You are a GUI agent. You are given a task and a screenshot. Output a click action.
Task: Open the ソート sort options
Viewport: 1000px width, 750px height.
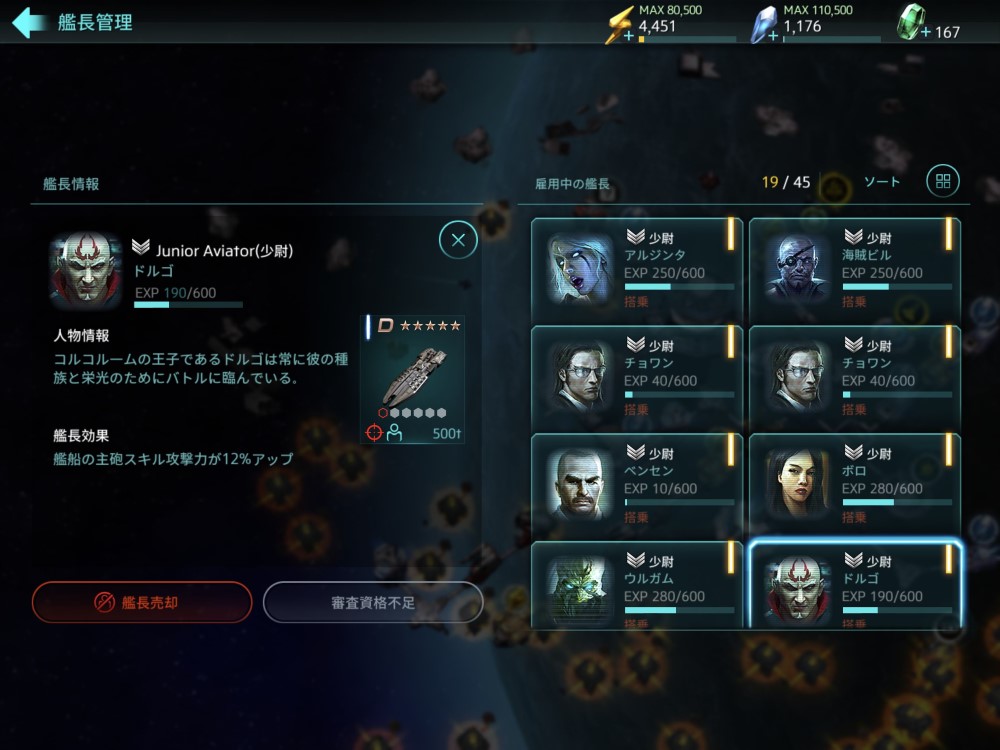882,182
